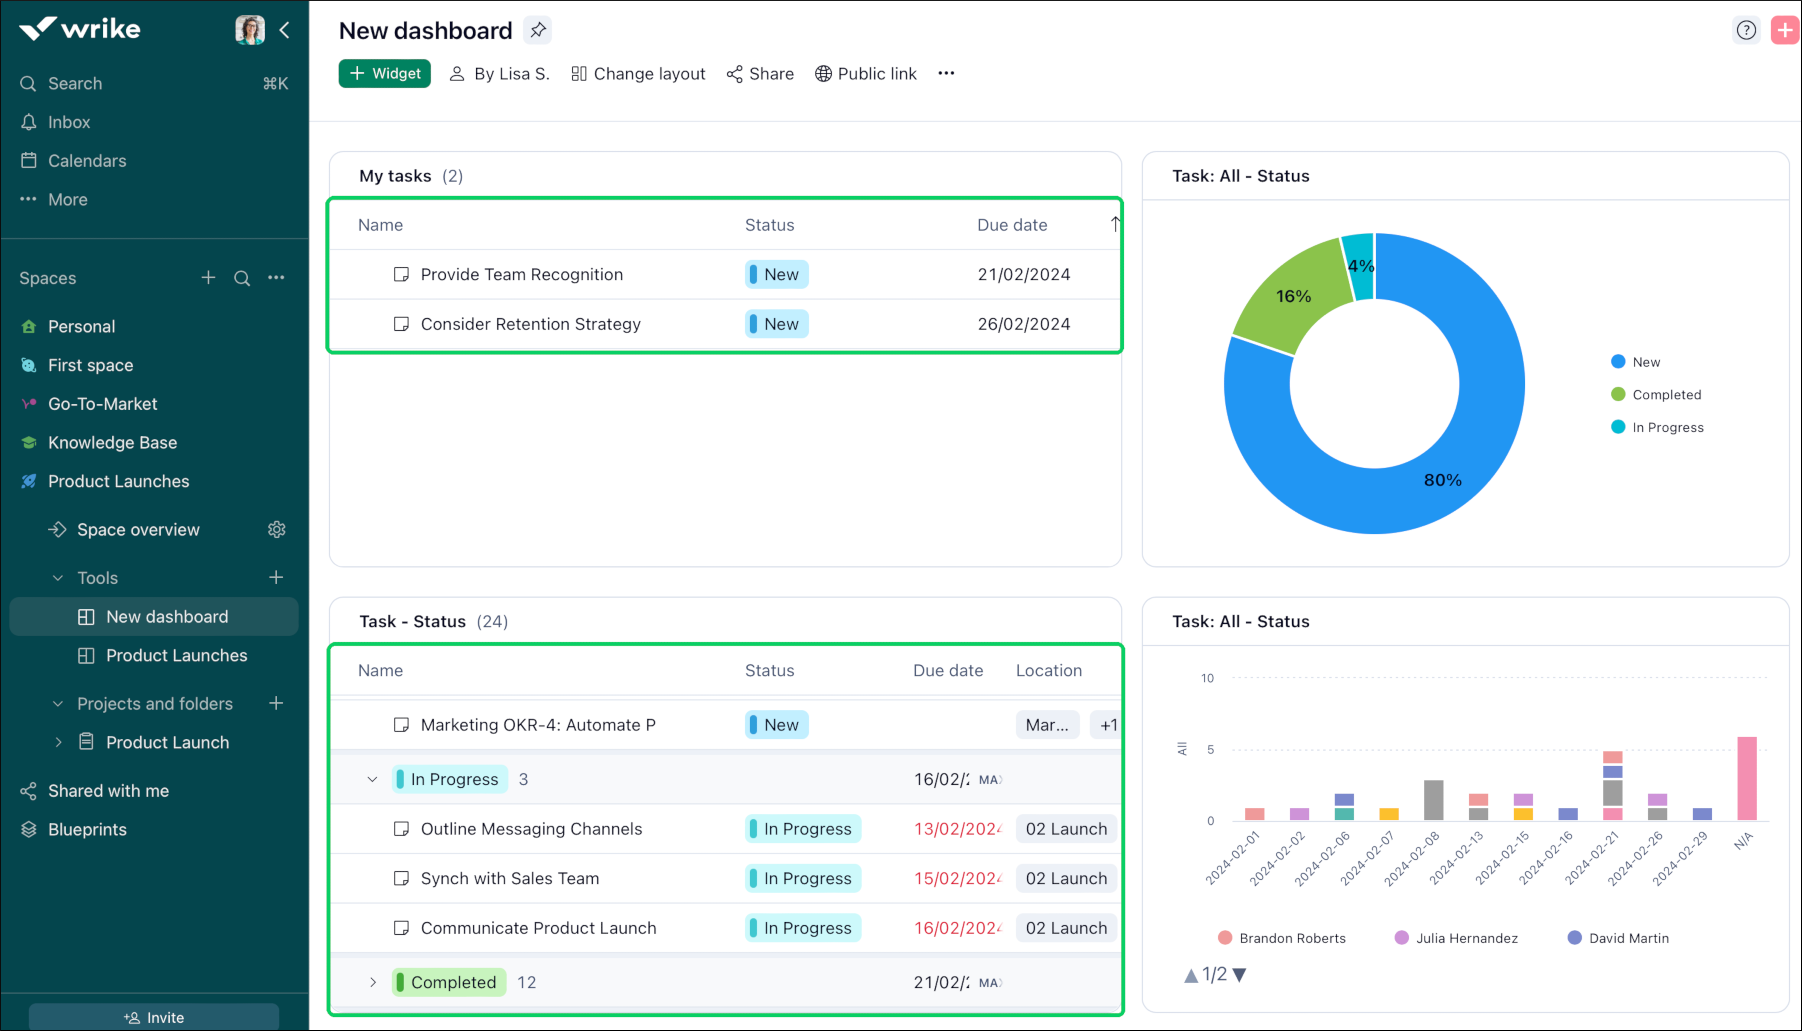The width and height of the screenshot is (1802, 1031).
Task: Go to next legend page arrow
Action: click(1240, 975)
